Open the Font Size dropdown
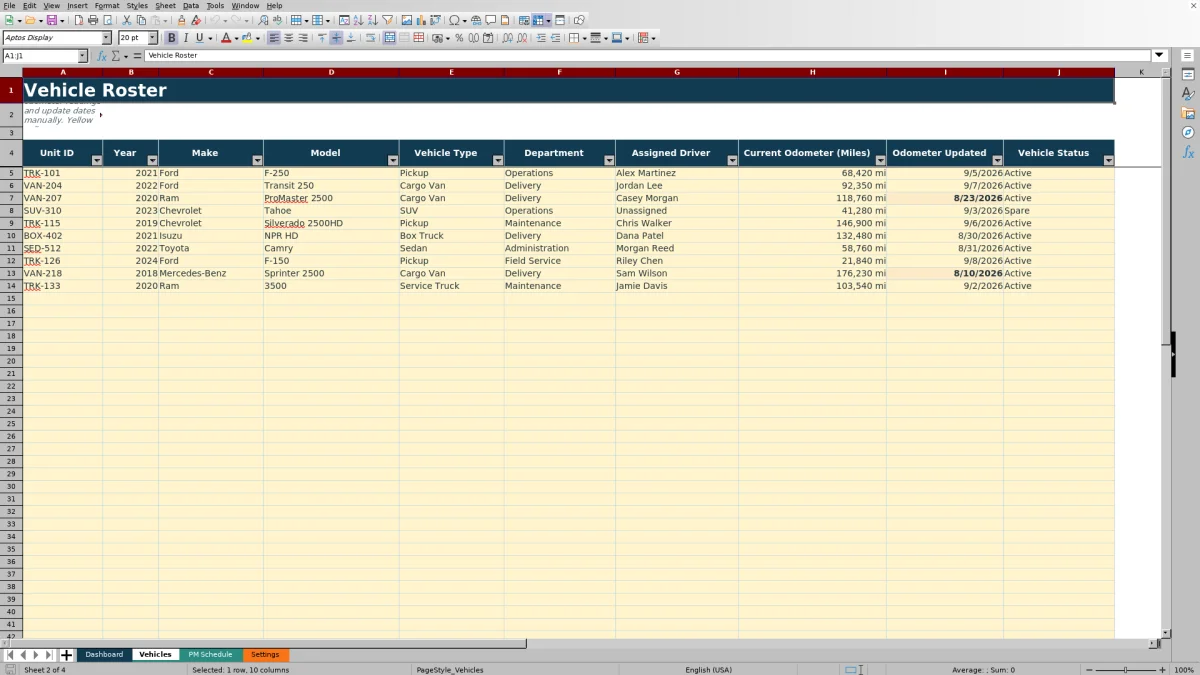This screenshot has width=1200, height=675. (x=153, y=38)
